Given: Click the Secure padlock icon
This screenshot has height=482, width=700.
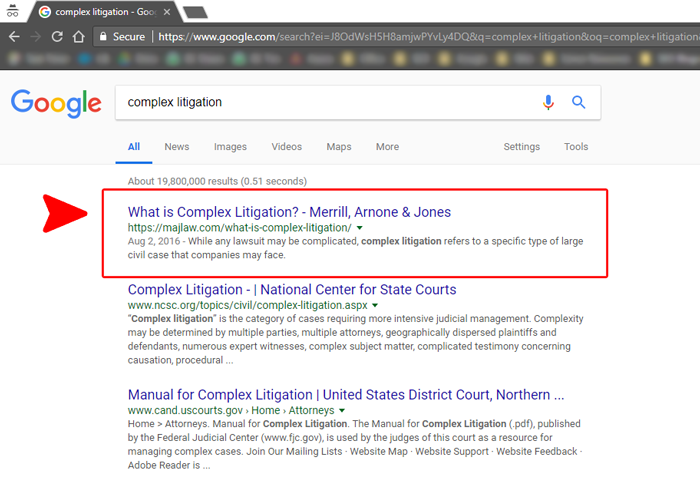Looking at the screenshot, I should pyautogui.click(x=103, y=37).
